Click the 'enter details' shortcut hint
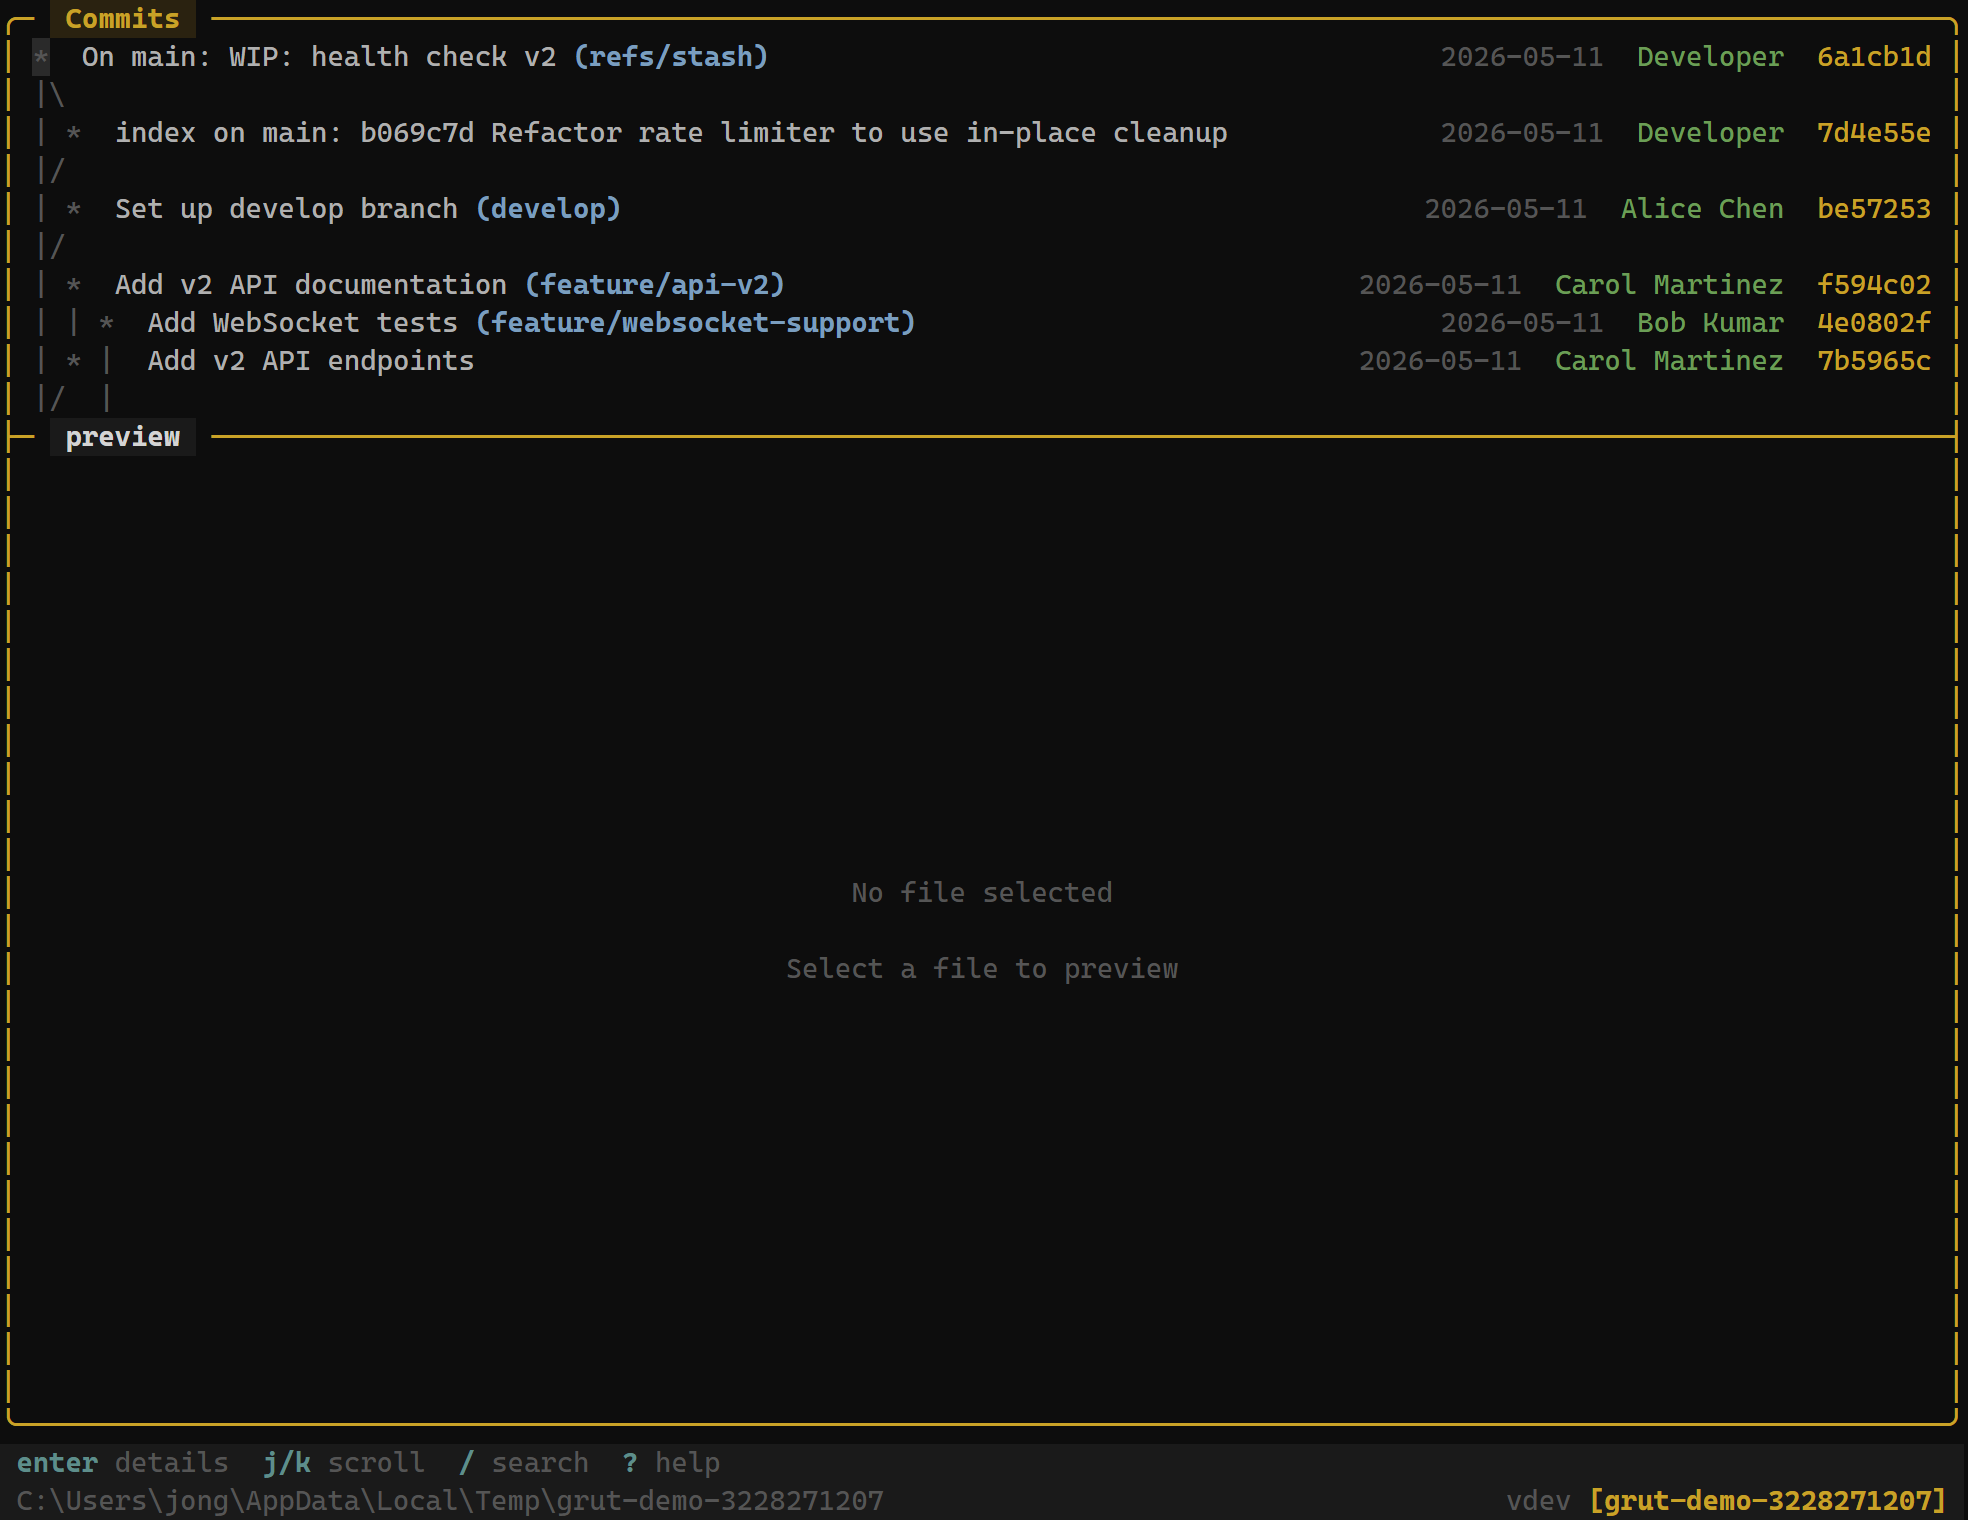This screenshot has width=1968, height=1520. pyautogui.click(x=122, y=1463)
